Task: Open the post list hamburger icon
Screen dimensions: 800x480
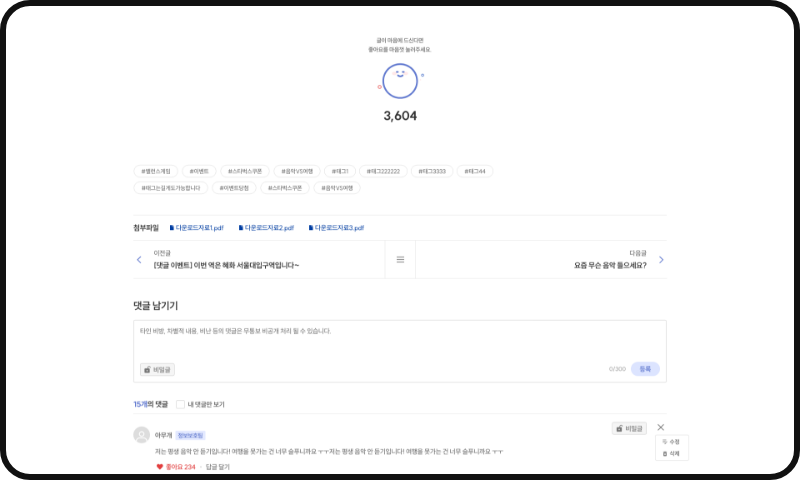Action: (x=400, y=260)
